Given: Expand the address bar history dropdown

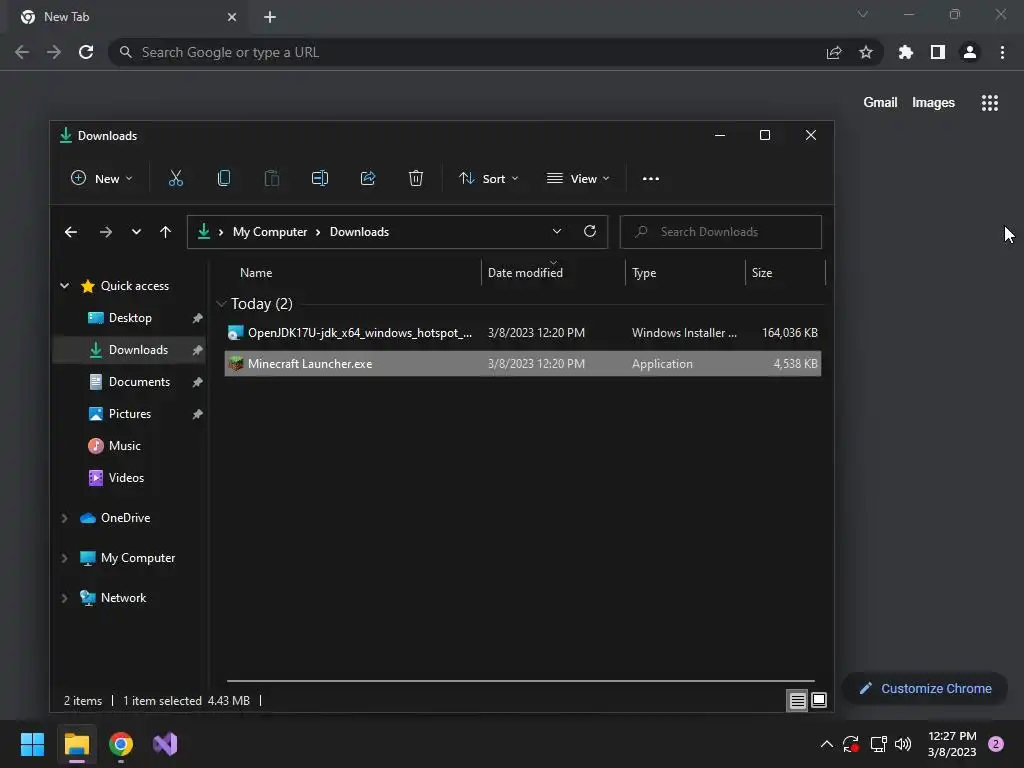Looking at the screenshot, I should pyautogui.click(x=556, y=231).
